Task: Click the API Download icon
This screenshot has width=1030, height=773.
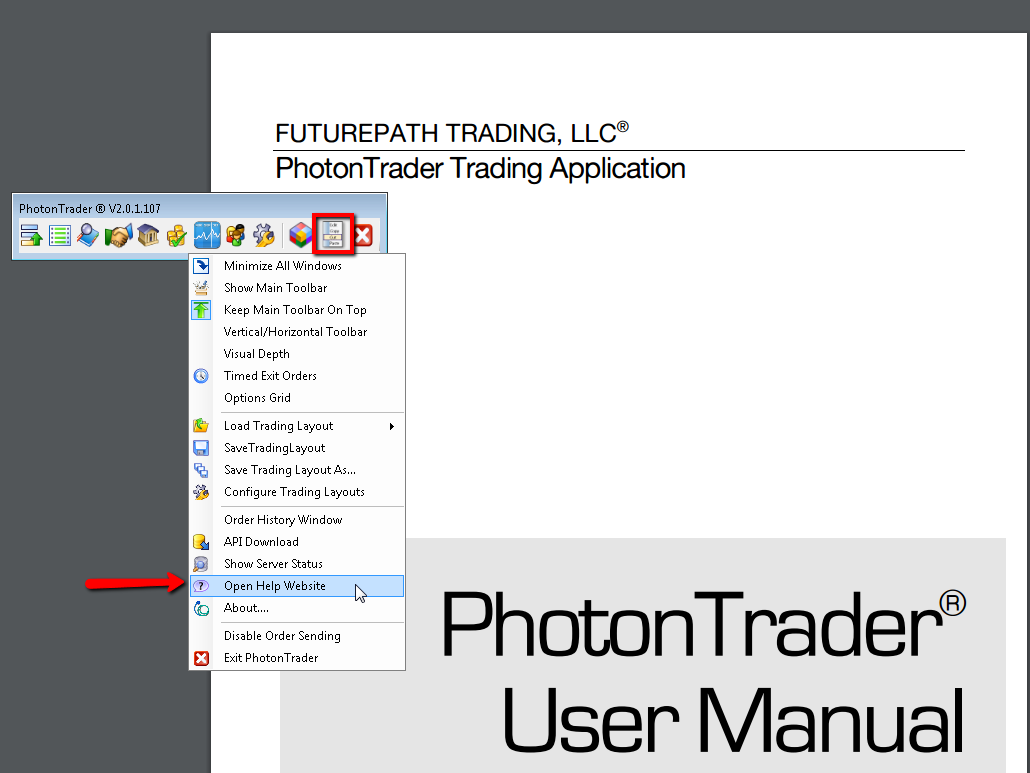Action: (201, 542)
